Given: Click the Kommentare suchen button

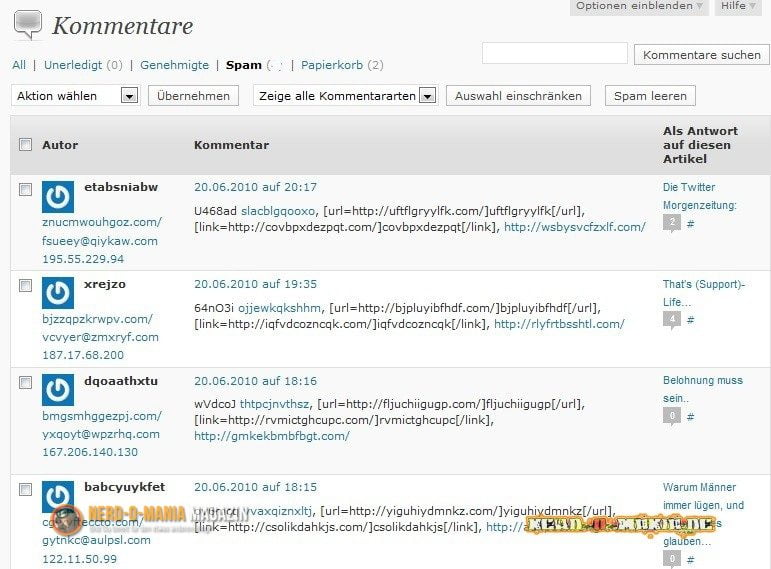Looking at the screenshot, I should pos(701,55).
